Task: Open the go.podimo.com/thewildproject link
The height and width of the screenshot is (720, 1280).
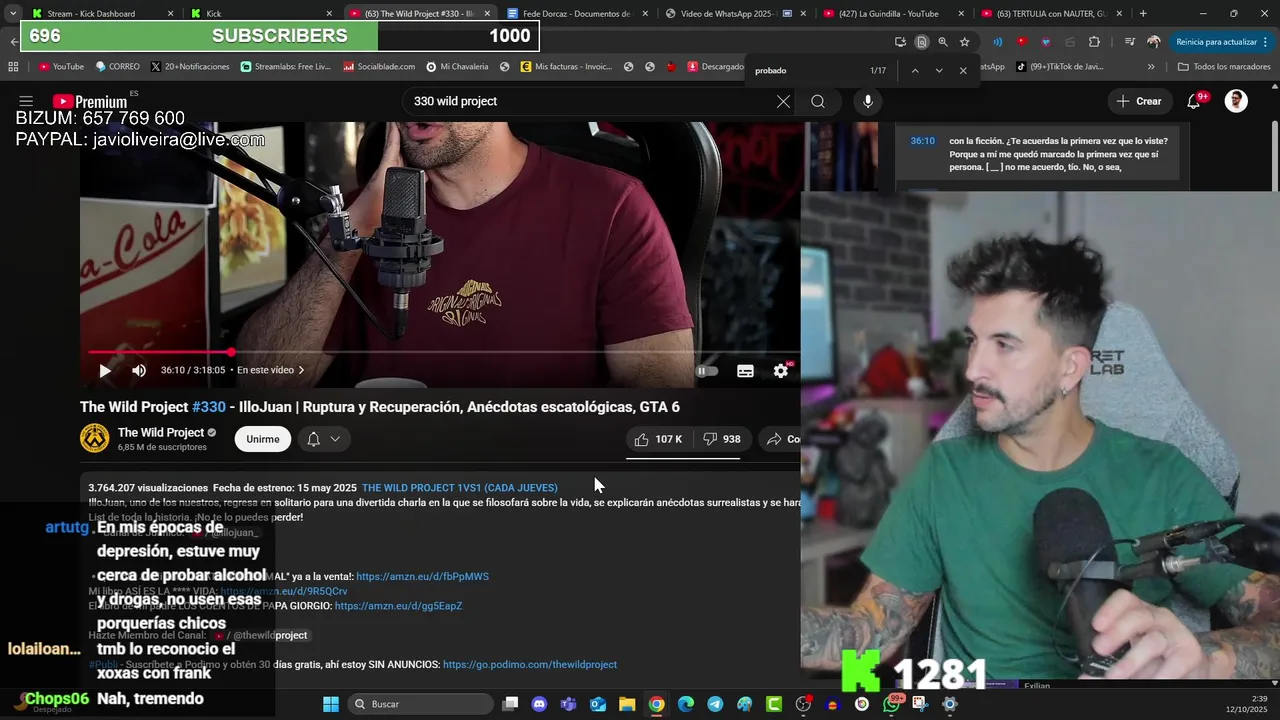Action: [x=530, y=665]
